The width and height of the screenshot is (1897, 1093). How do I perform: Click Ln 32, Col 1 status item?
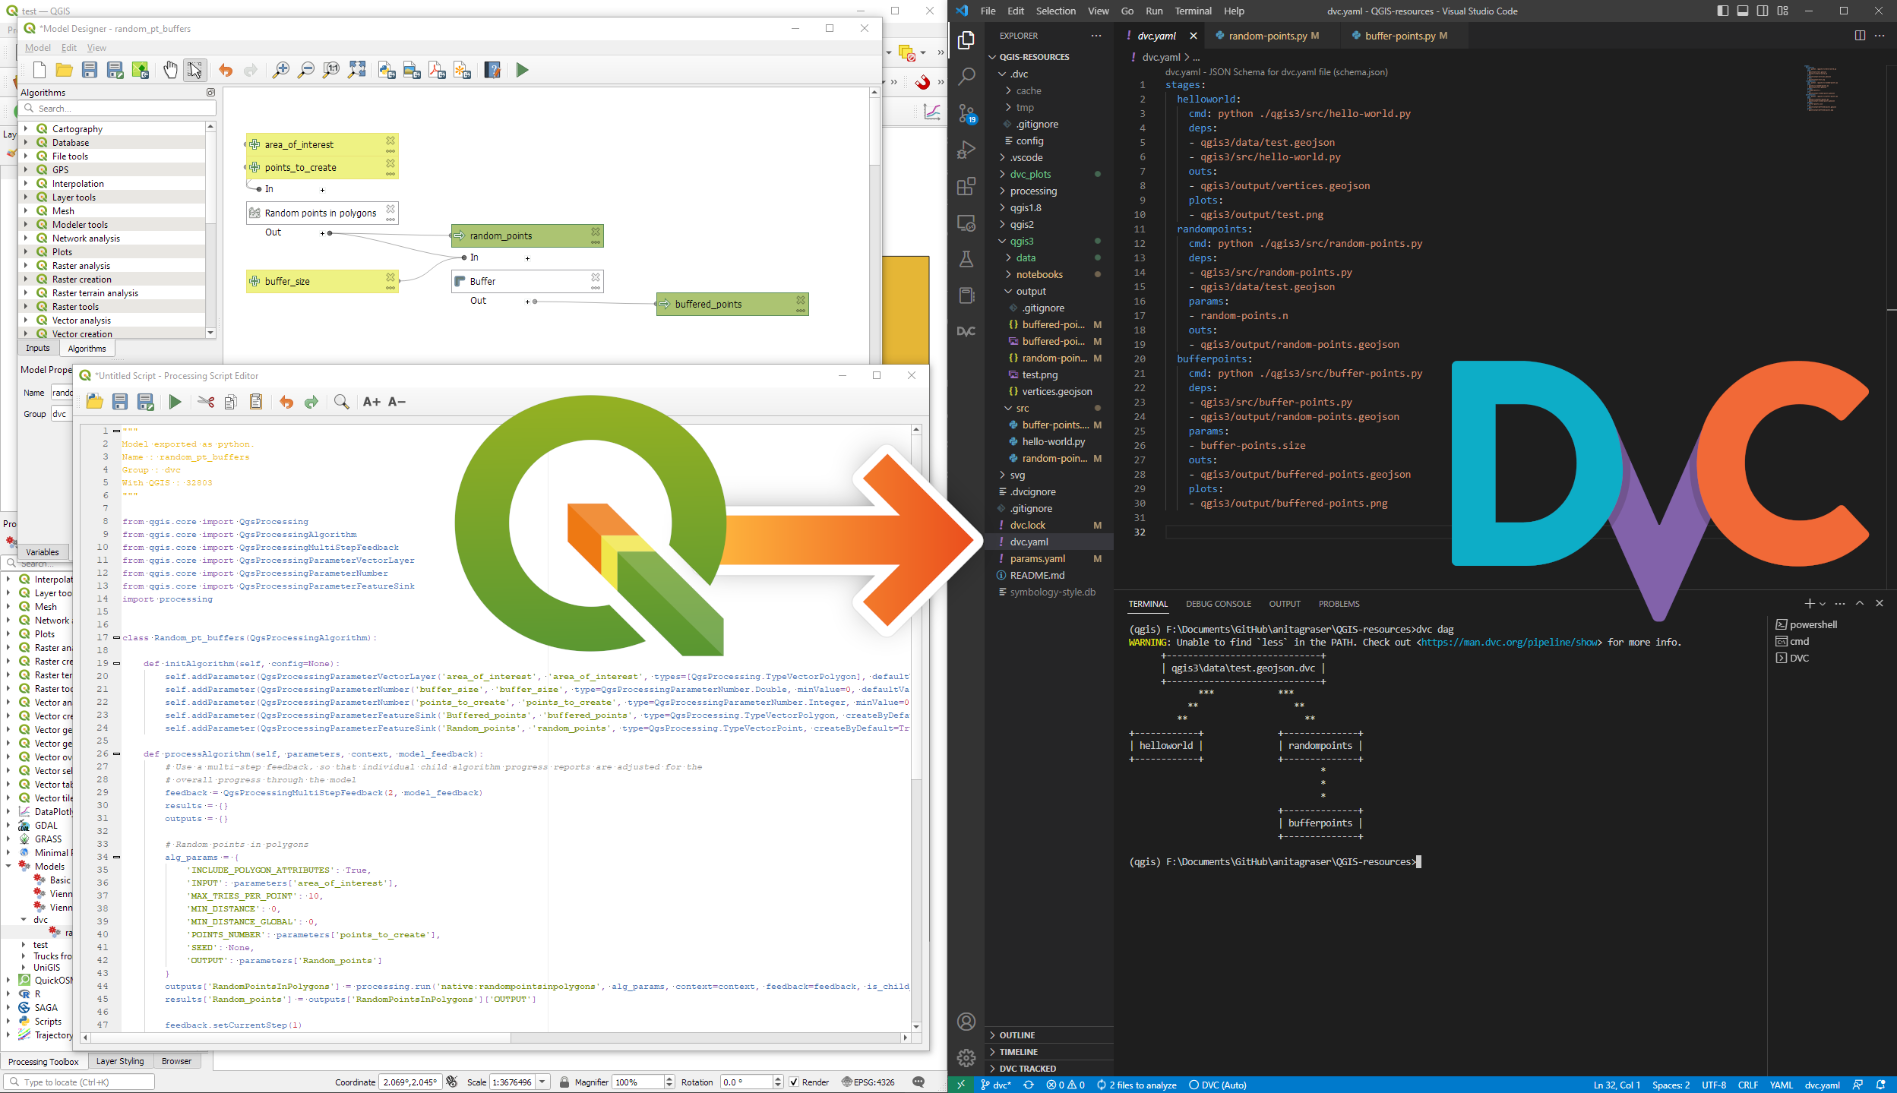coord(1617,1085)
